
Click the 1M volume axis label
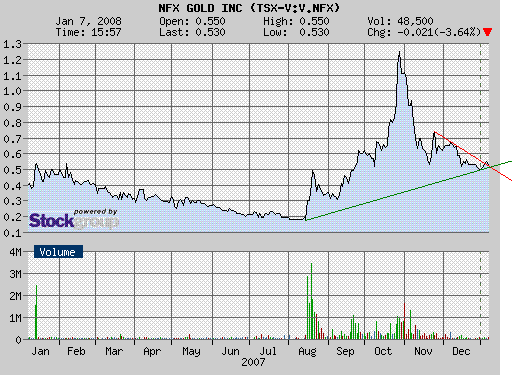(x=15, y=318)
